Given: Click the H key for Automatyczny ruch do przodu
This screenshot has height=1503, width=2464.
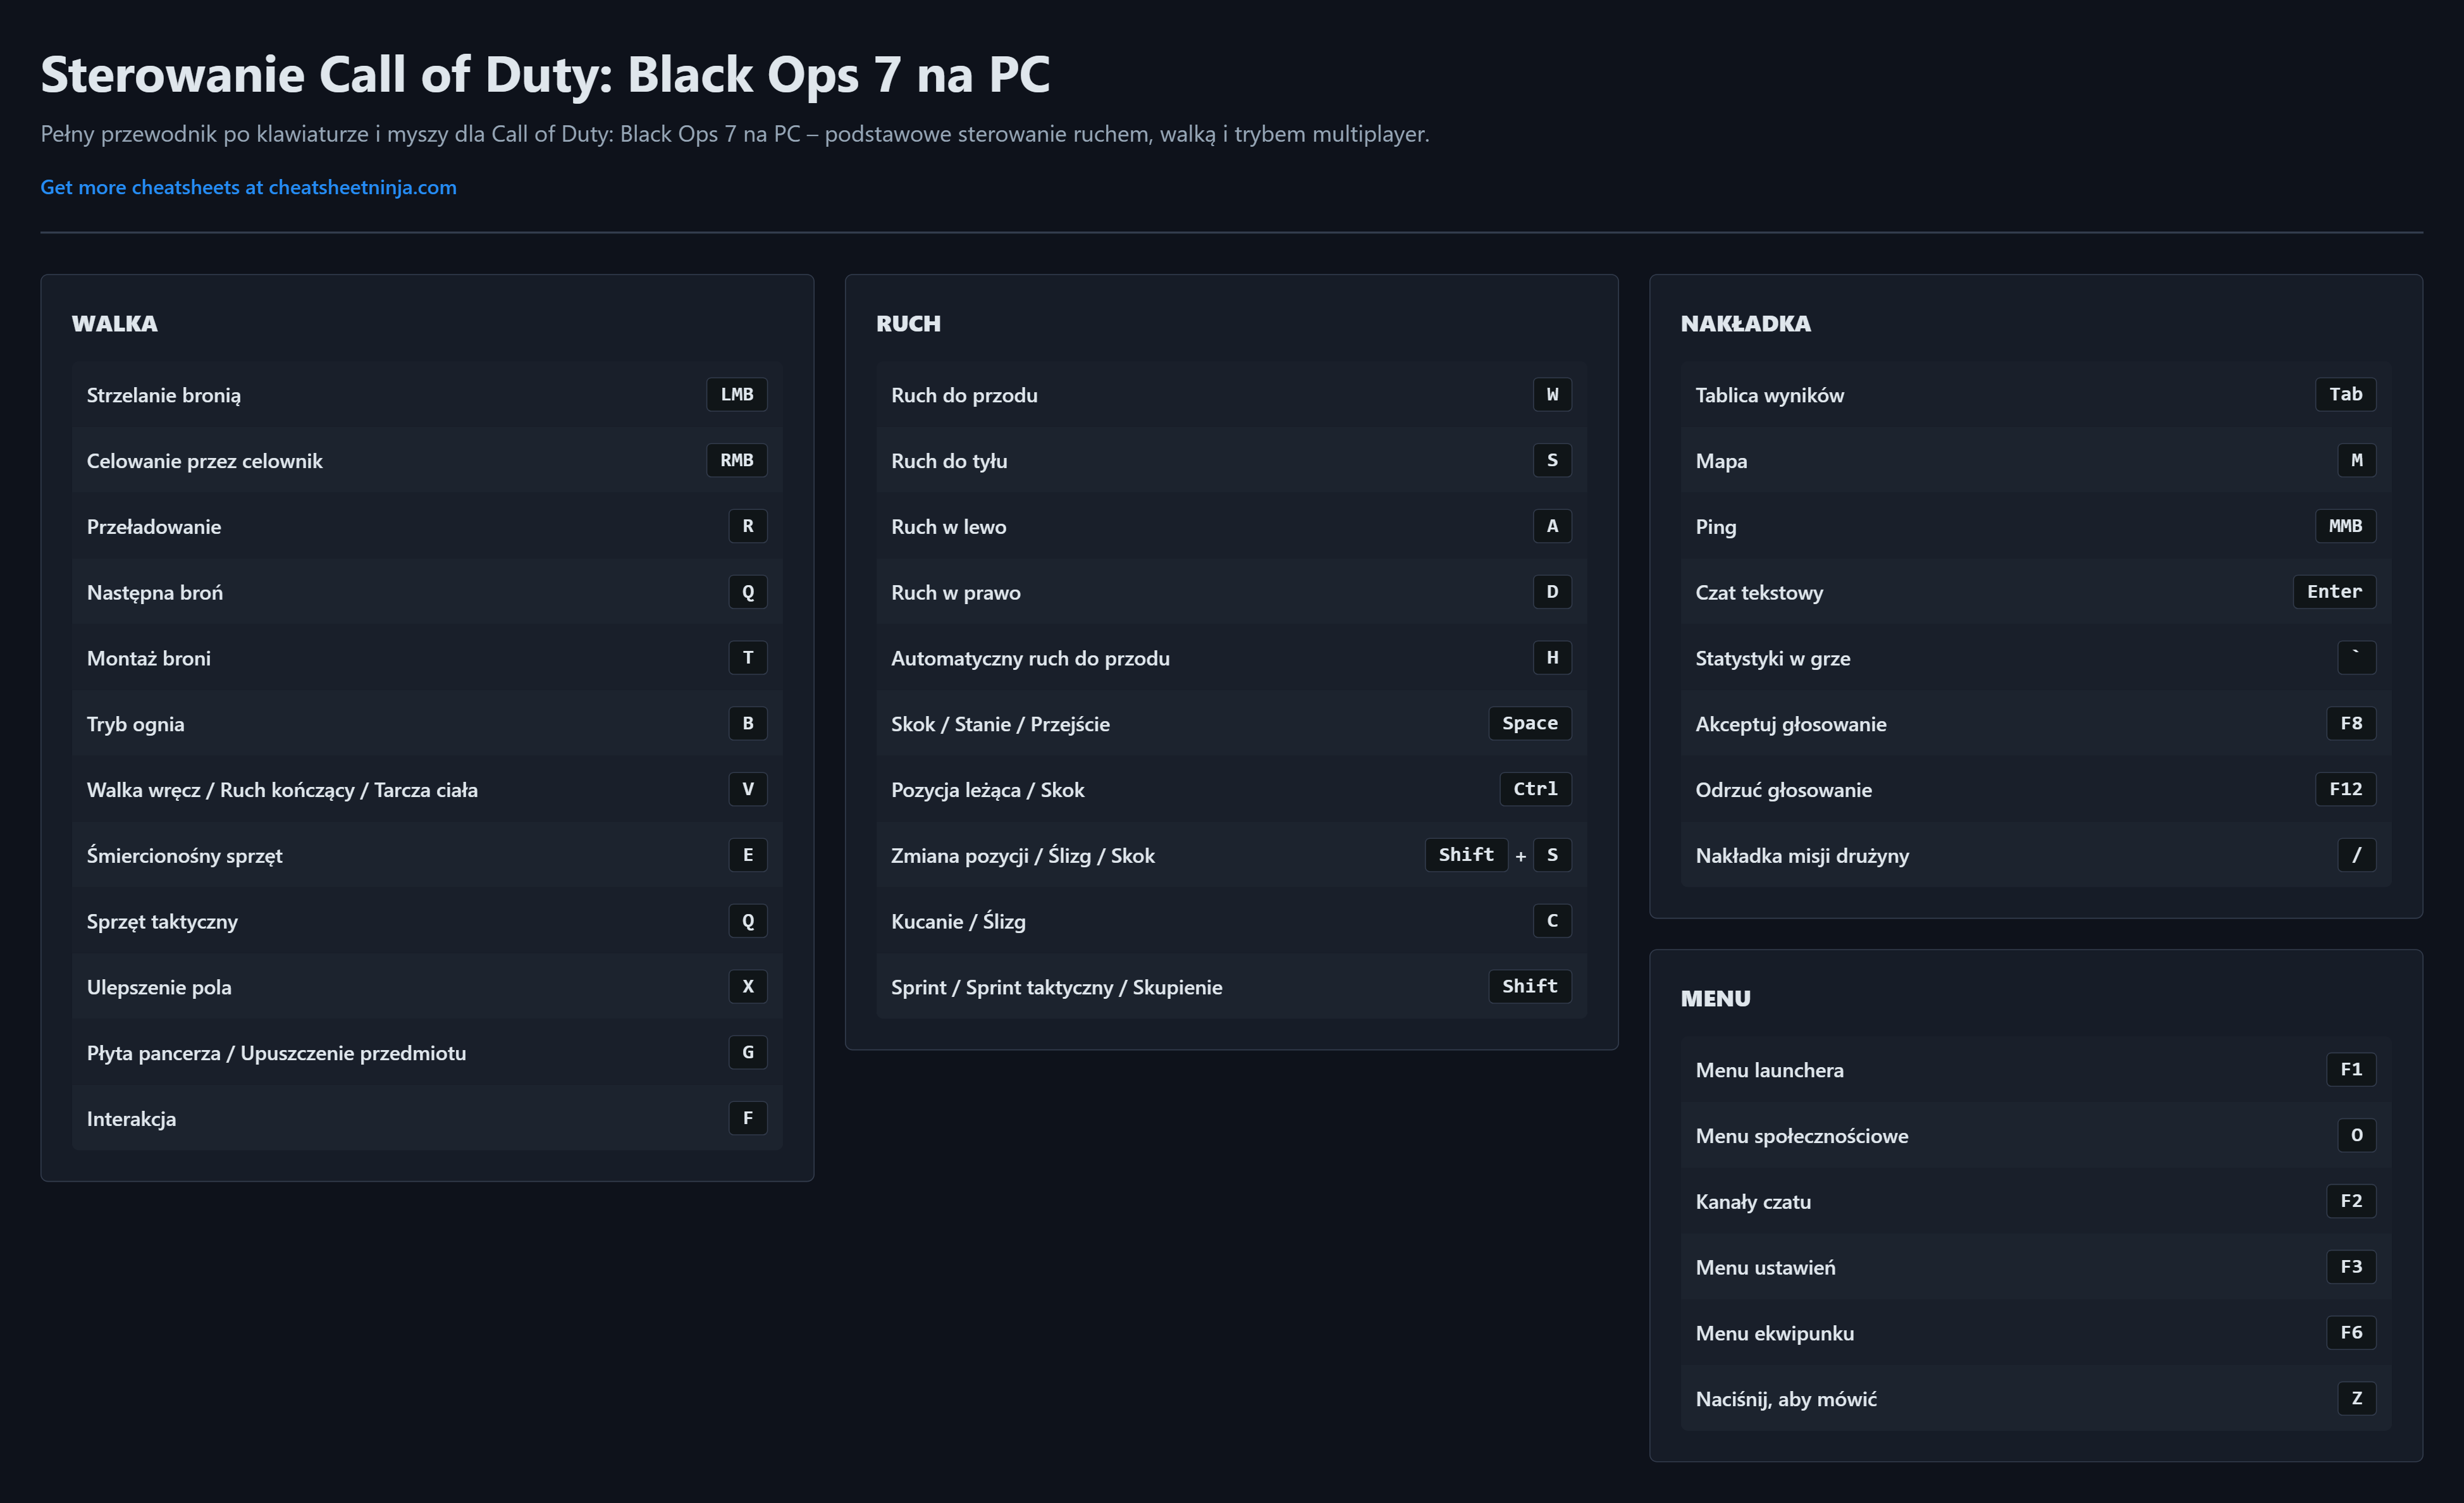Looking at the screenshot, I should tap(1552, 658).
